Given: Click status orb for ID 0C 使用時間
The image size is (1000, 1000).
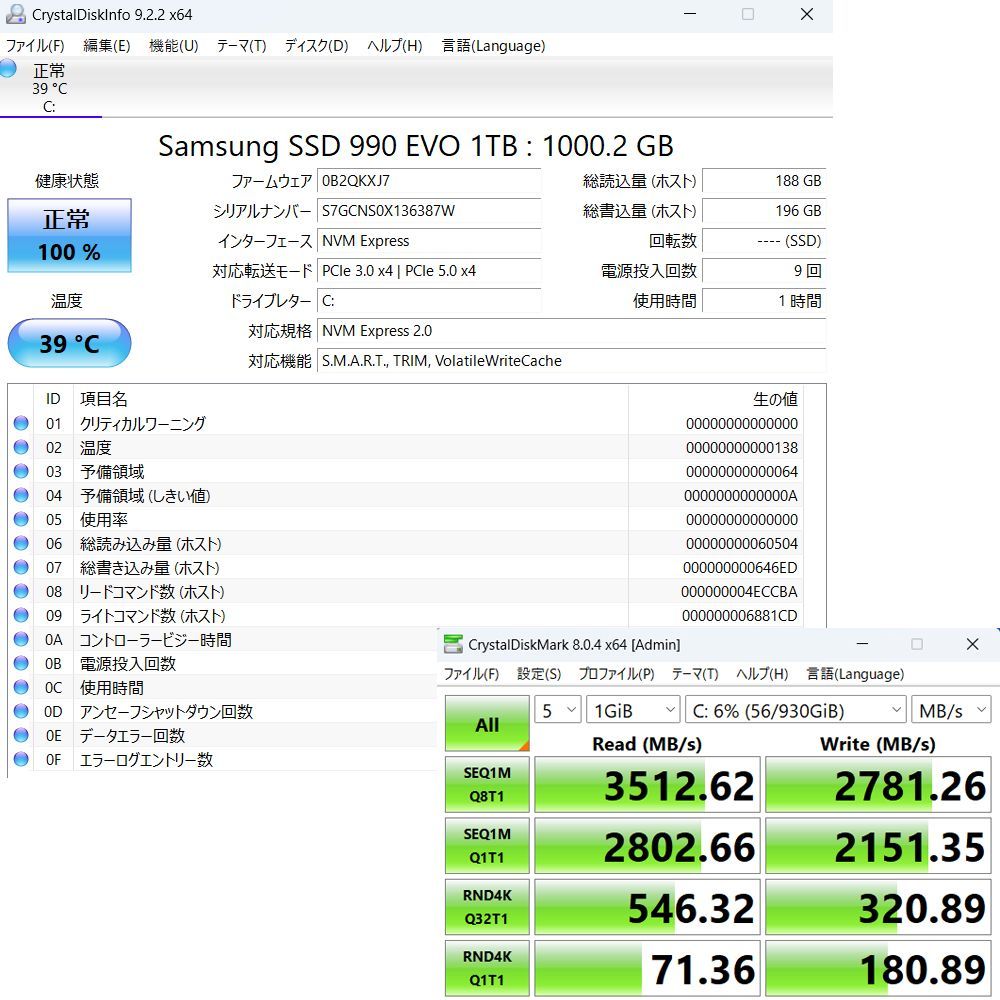Looking at the screenshot, I should [21, 687].
